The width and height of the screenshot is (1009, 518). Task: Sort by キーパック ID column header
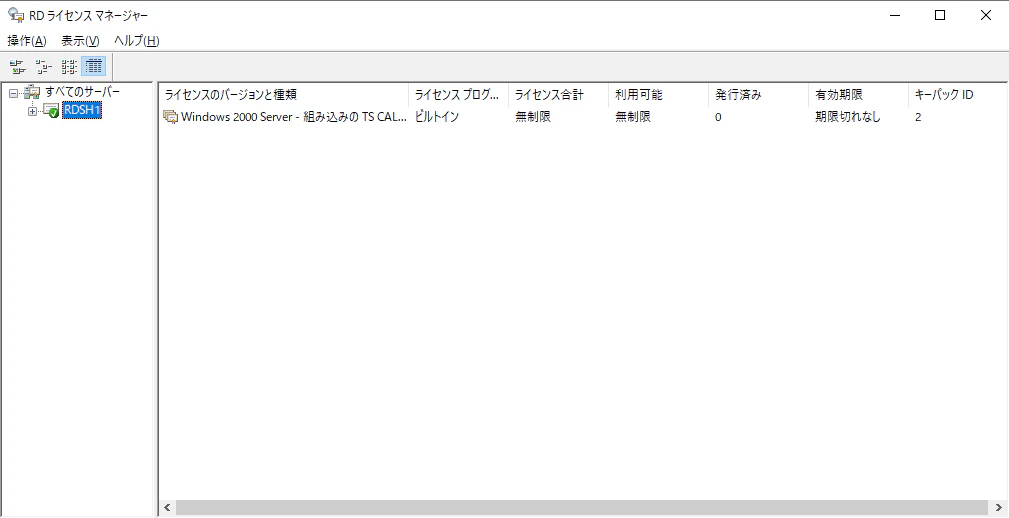pyautogui.click(x=958, y=95)
